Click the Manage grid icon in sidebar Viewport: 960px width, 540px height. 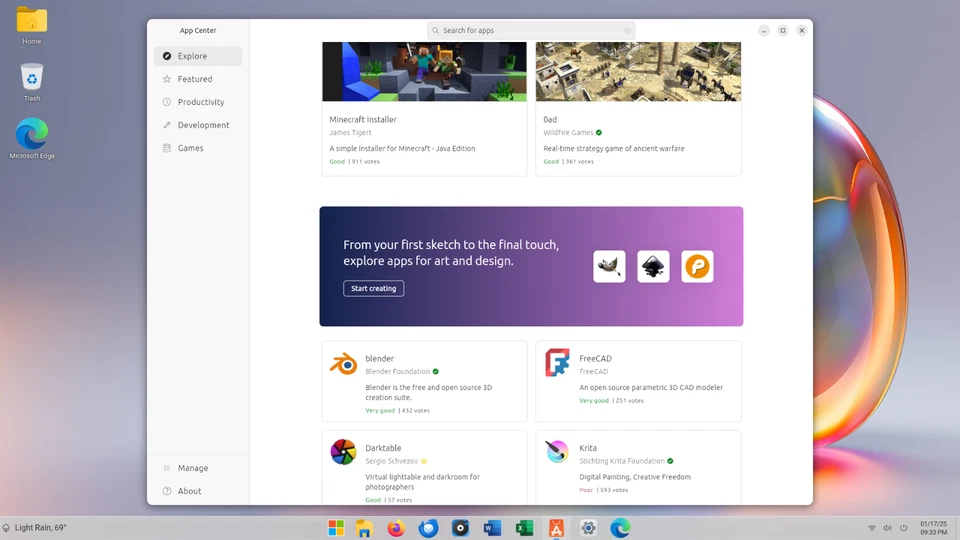tap(167, 468)
